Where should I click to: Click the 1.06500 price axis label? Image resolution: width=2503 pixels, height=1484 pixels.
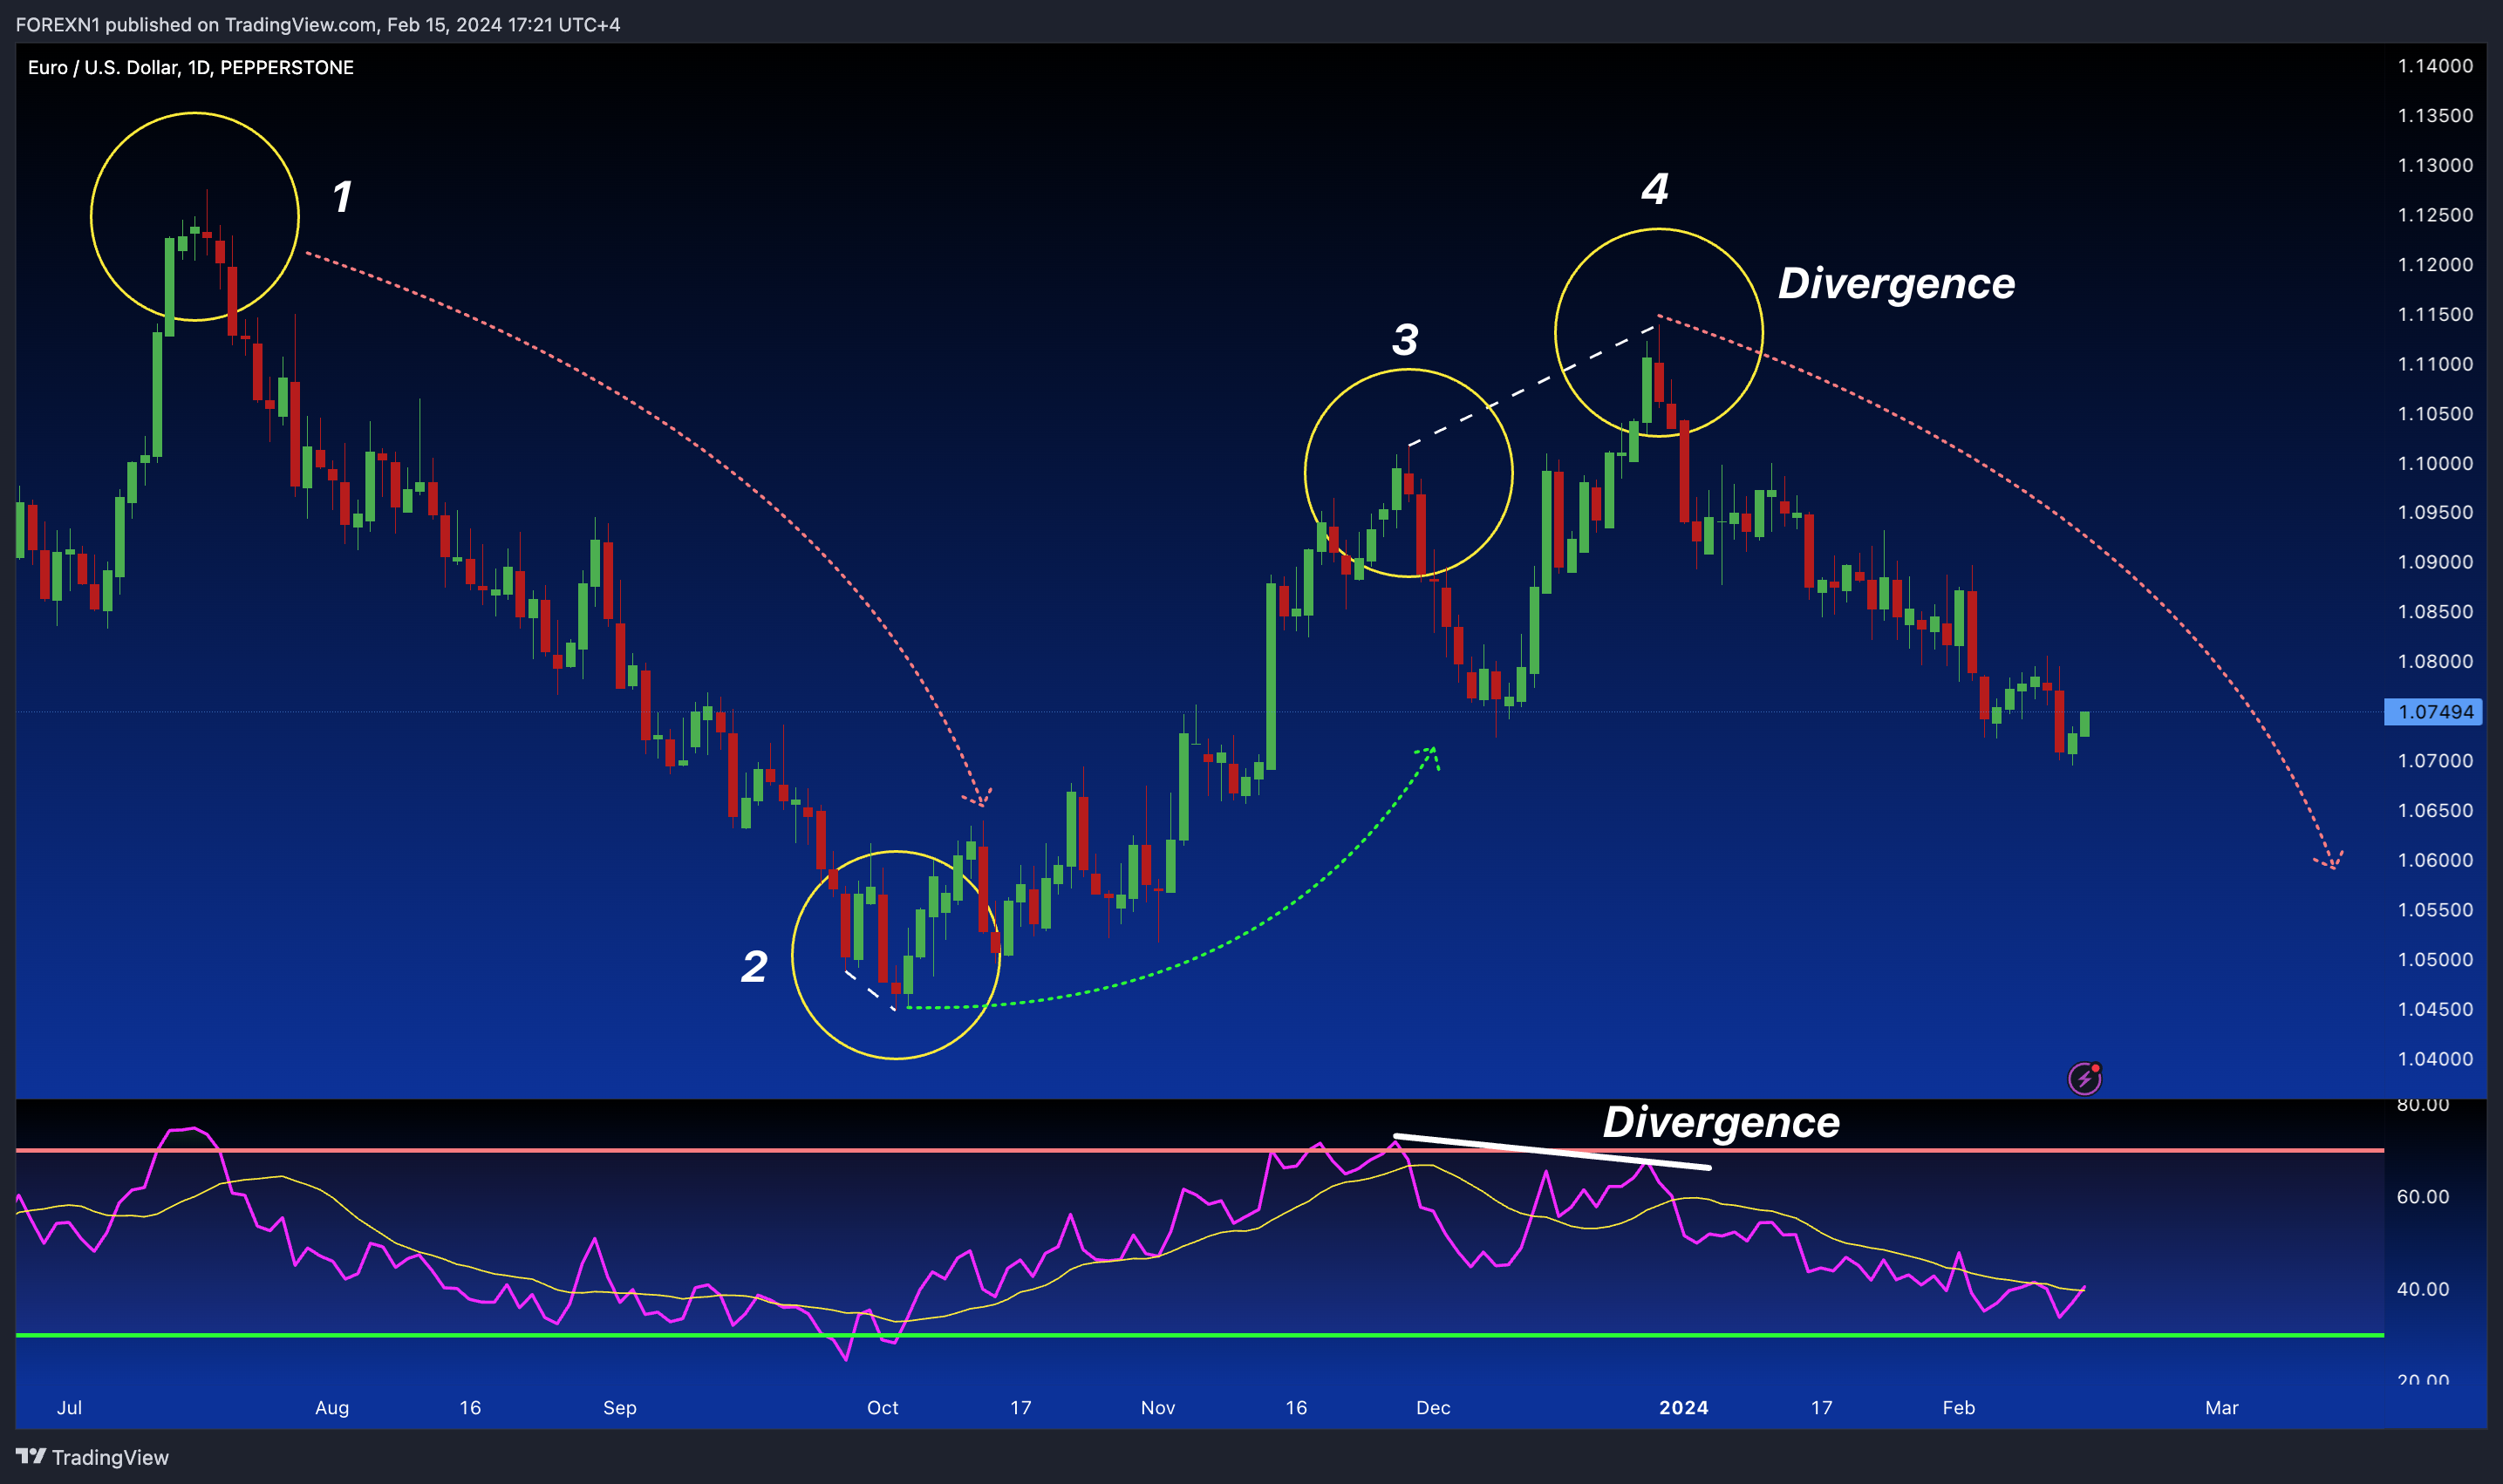click(x=2435, y=810)
